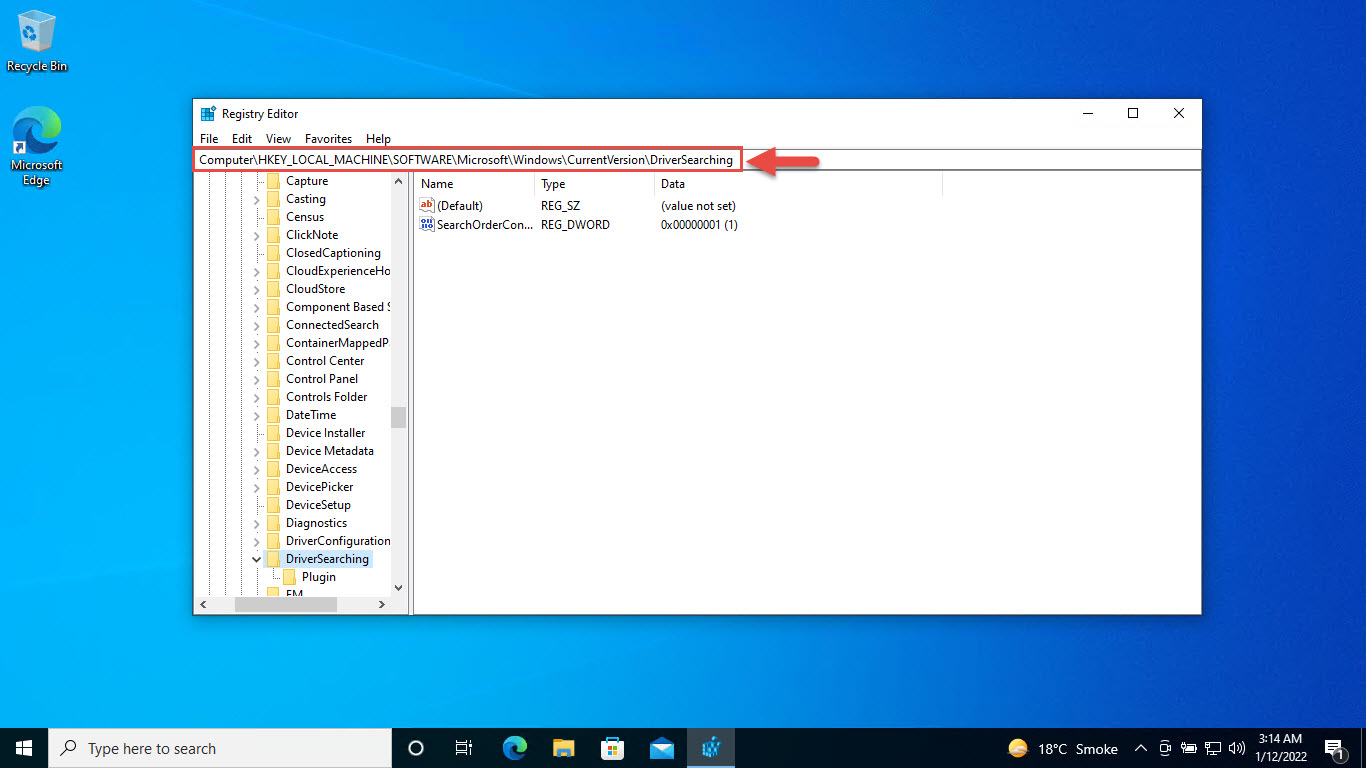Open the File menu
Viewport: 1366px width, 768px height.
tap(209, 139)
